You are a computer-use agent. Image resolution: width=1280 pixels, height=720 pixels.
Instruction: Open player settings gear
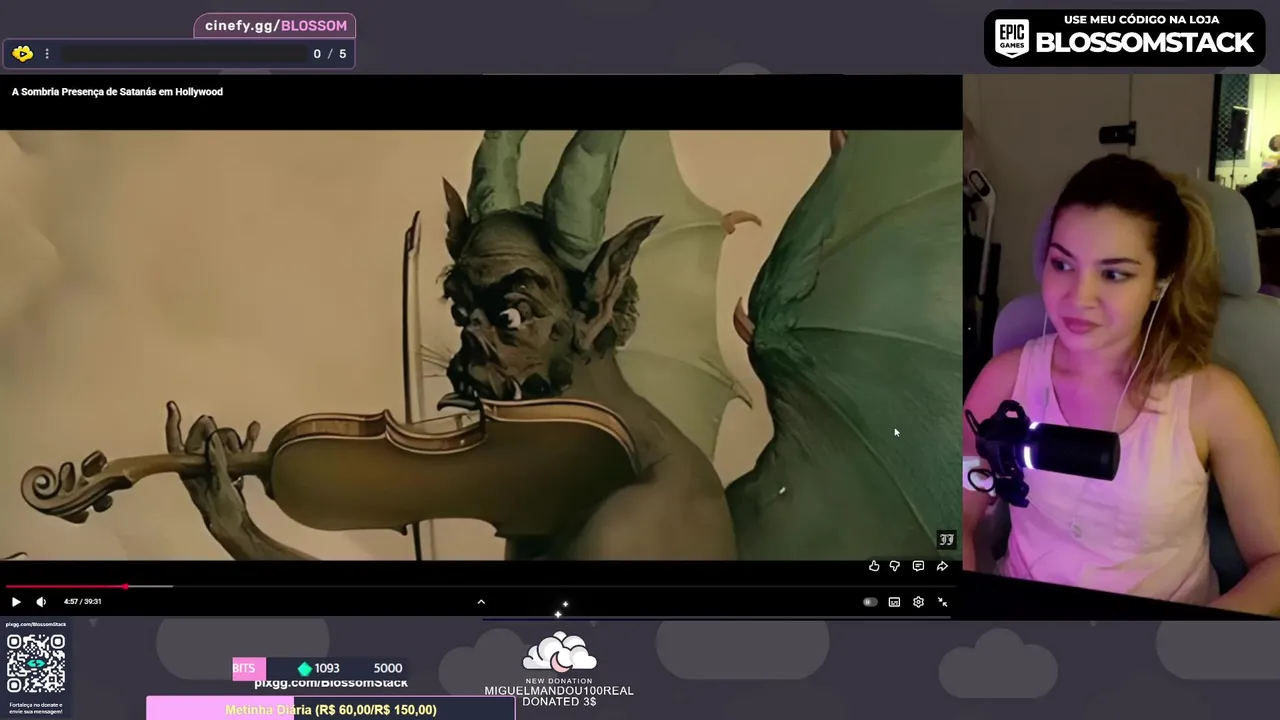point(918,602)
